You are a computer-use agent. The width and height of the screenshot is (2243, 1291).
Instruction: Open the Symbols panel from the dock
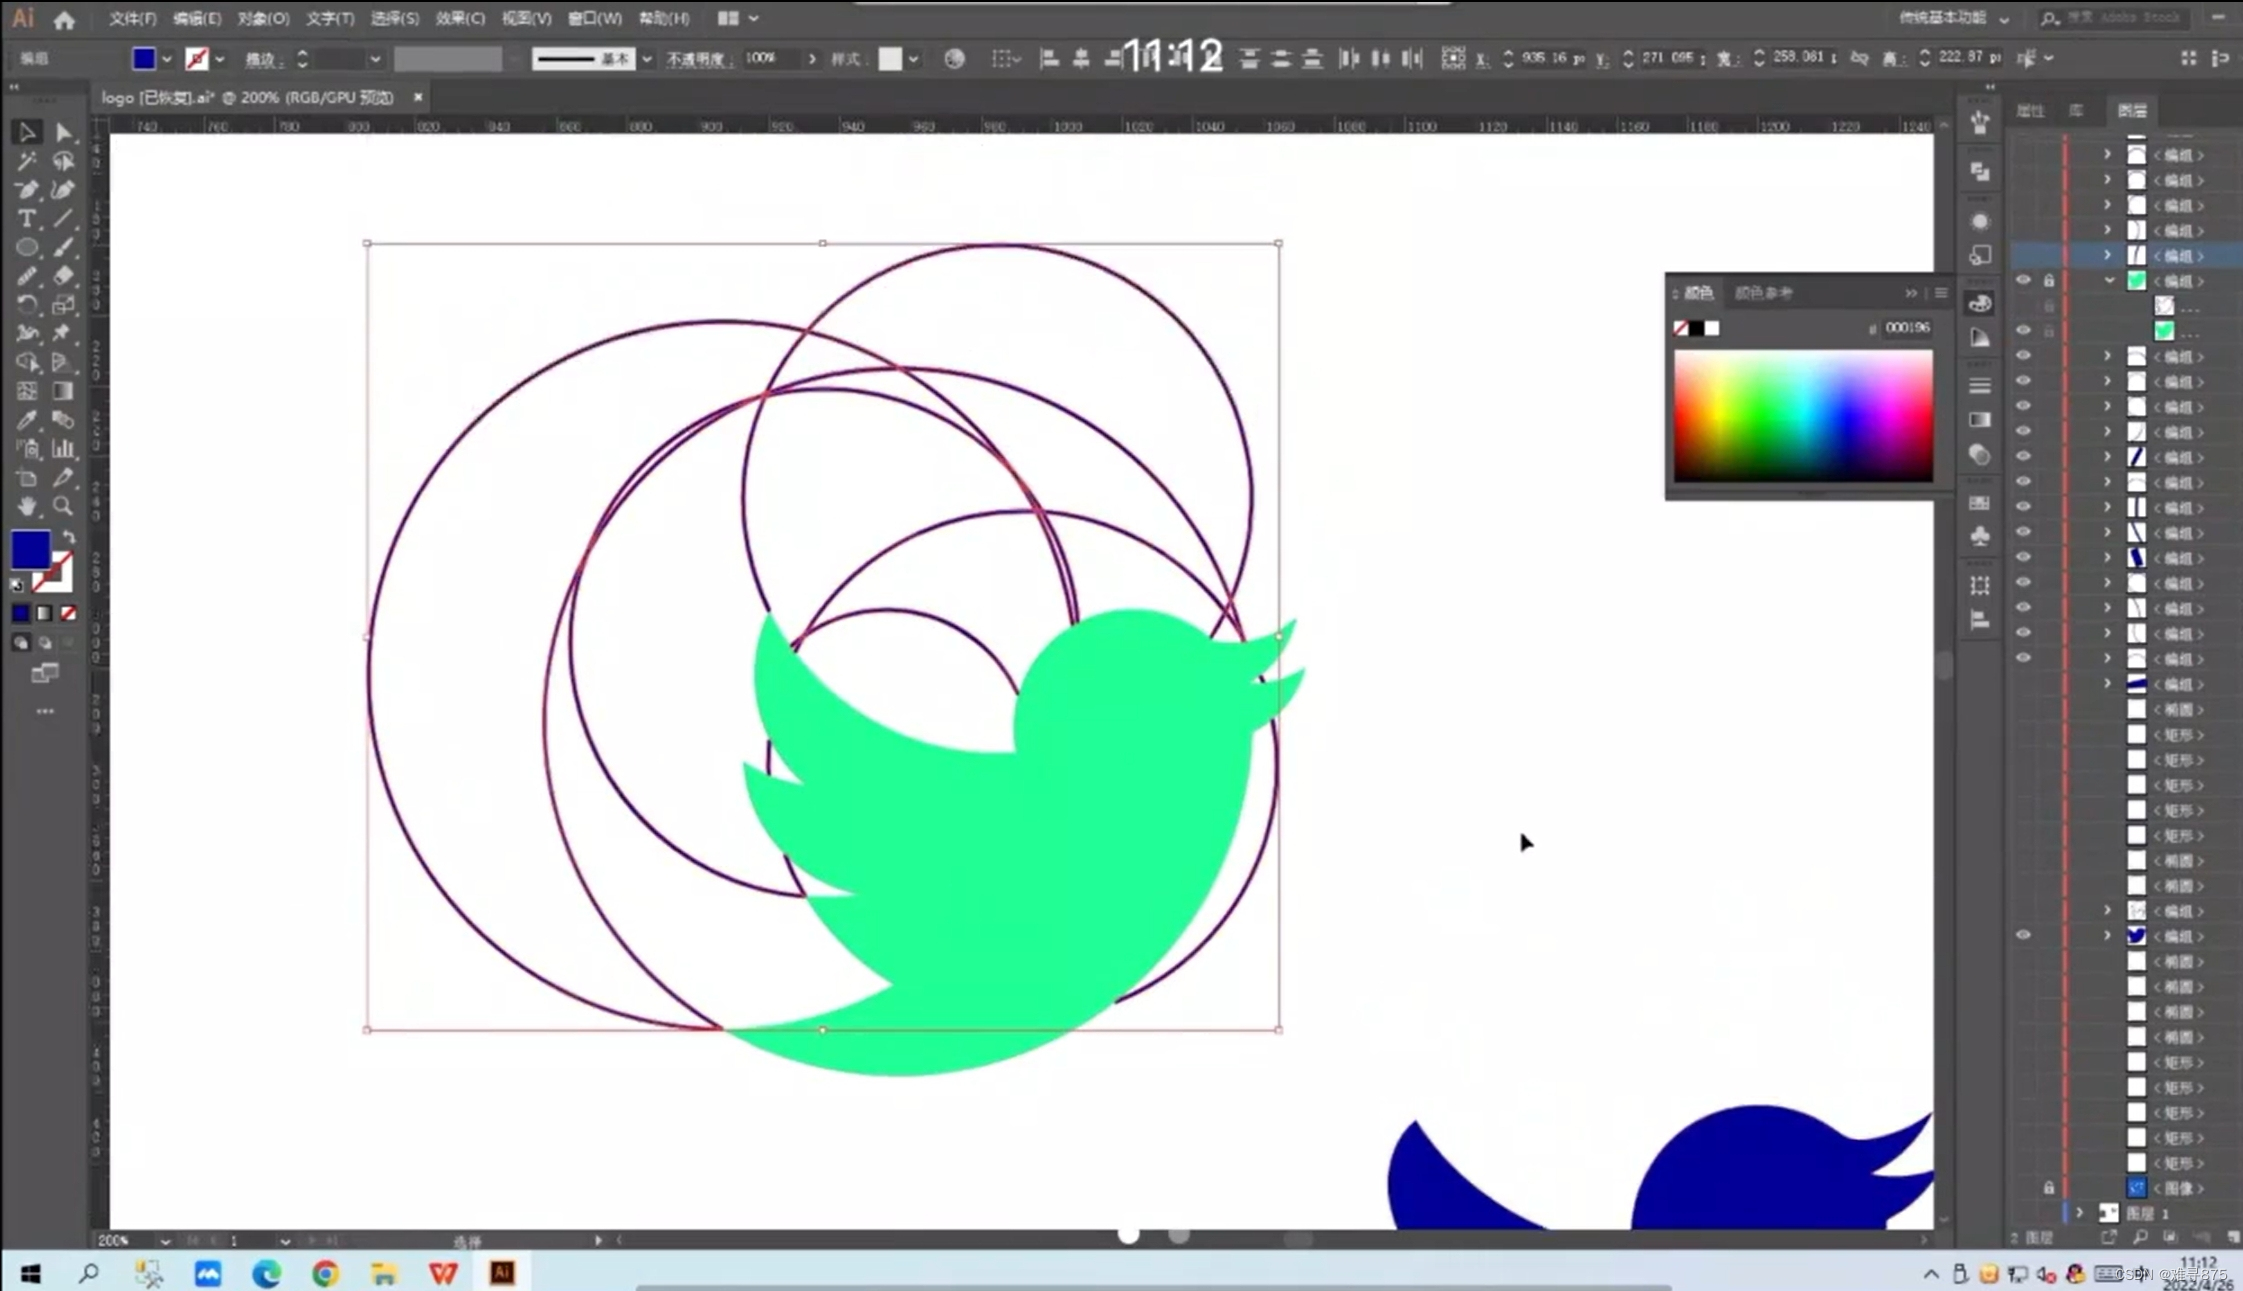(1980, 537)
